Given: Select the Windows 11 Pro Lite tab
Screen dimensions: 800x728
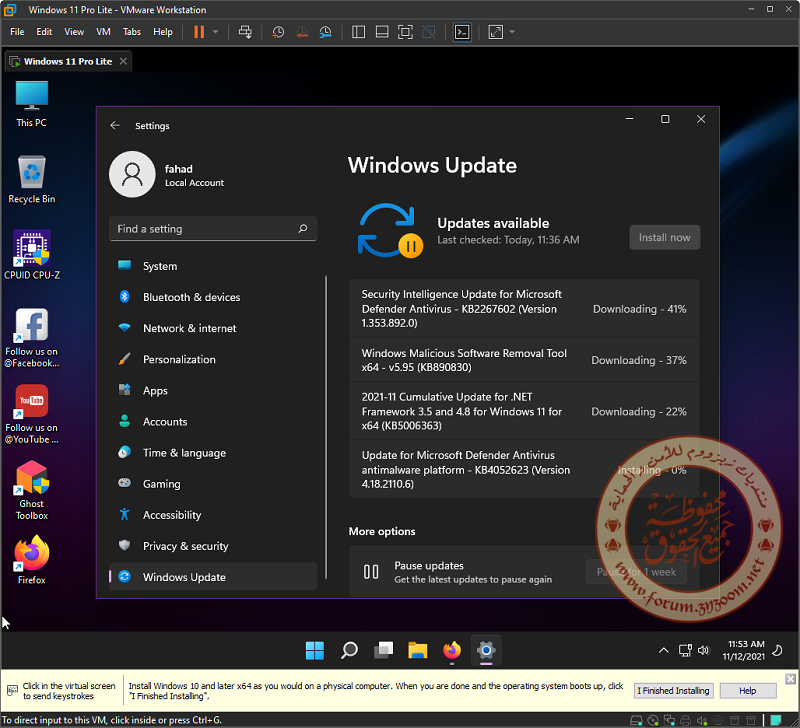Looking at the screenshot, I should (x=68, y=61).
